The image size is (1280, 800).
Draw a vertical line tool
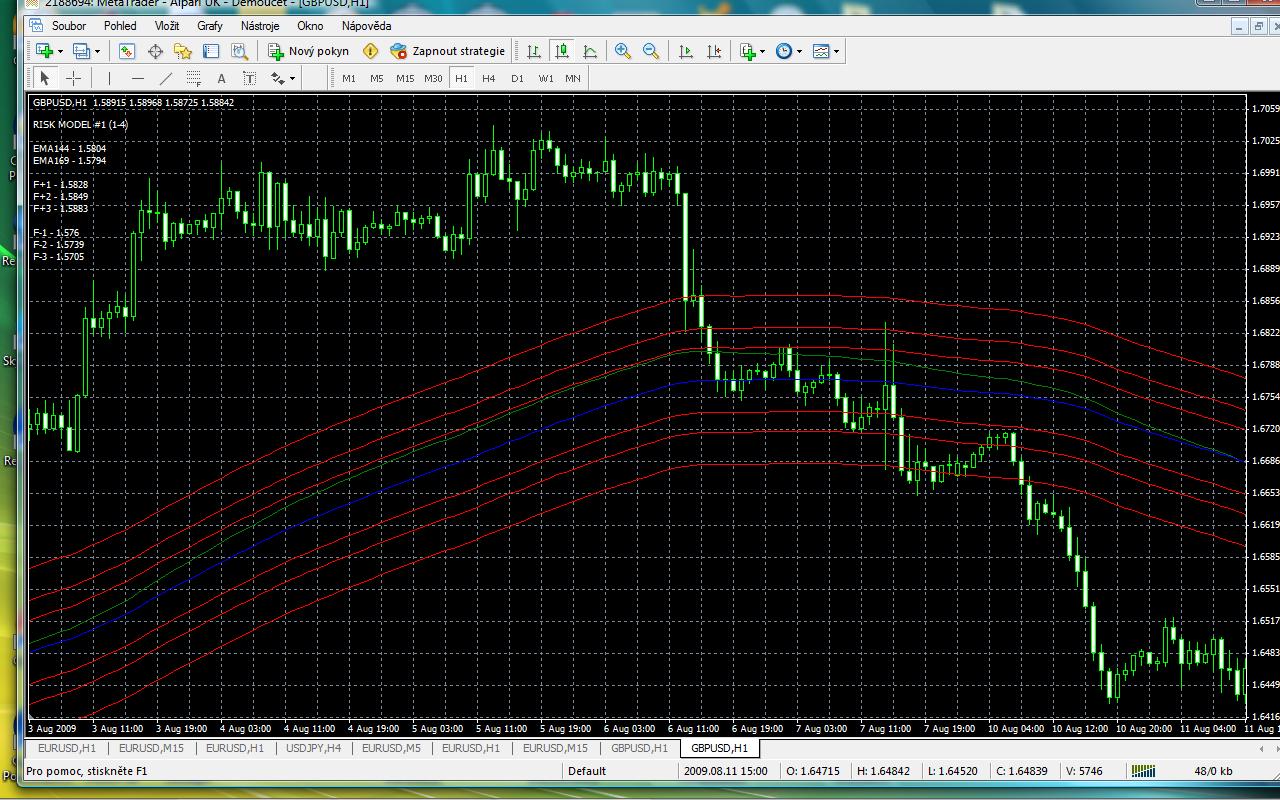[109, 78]
